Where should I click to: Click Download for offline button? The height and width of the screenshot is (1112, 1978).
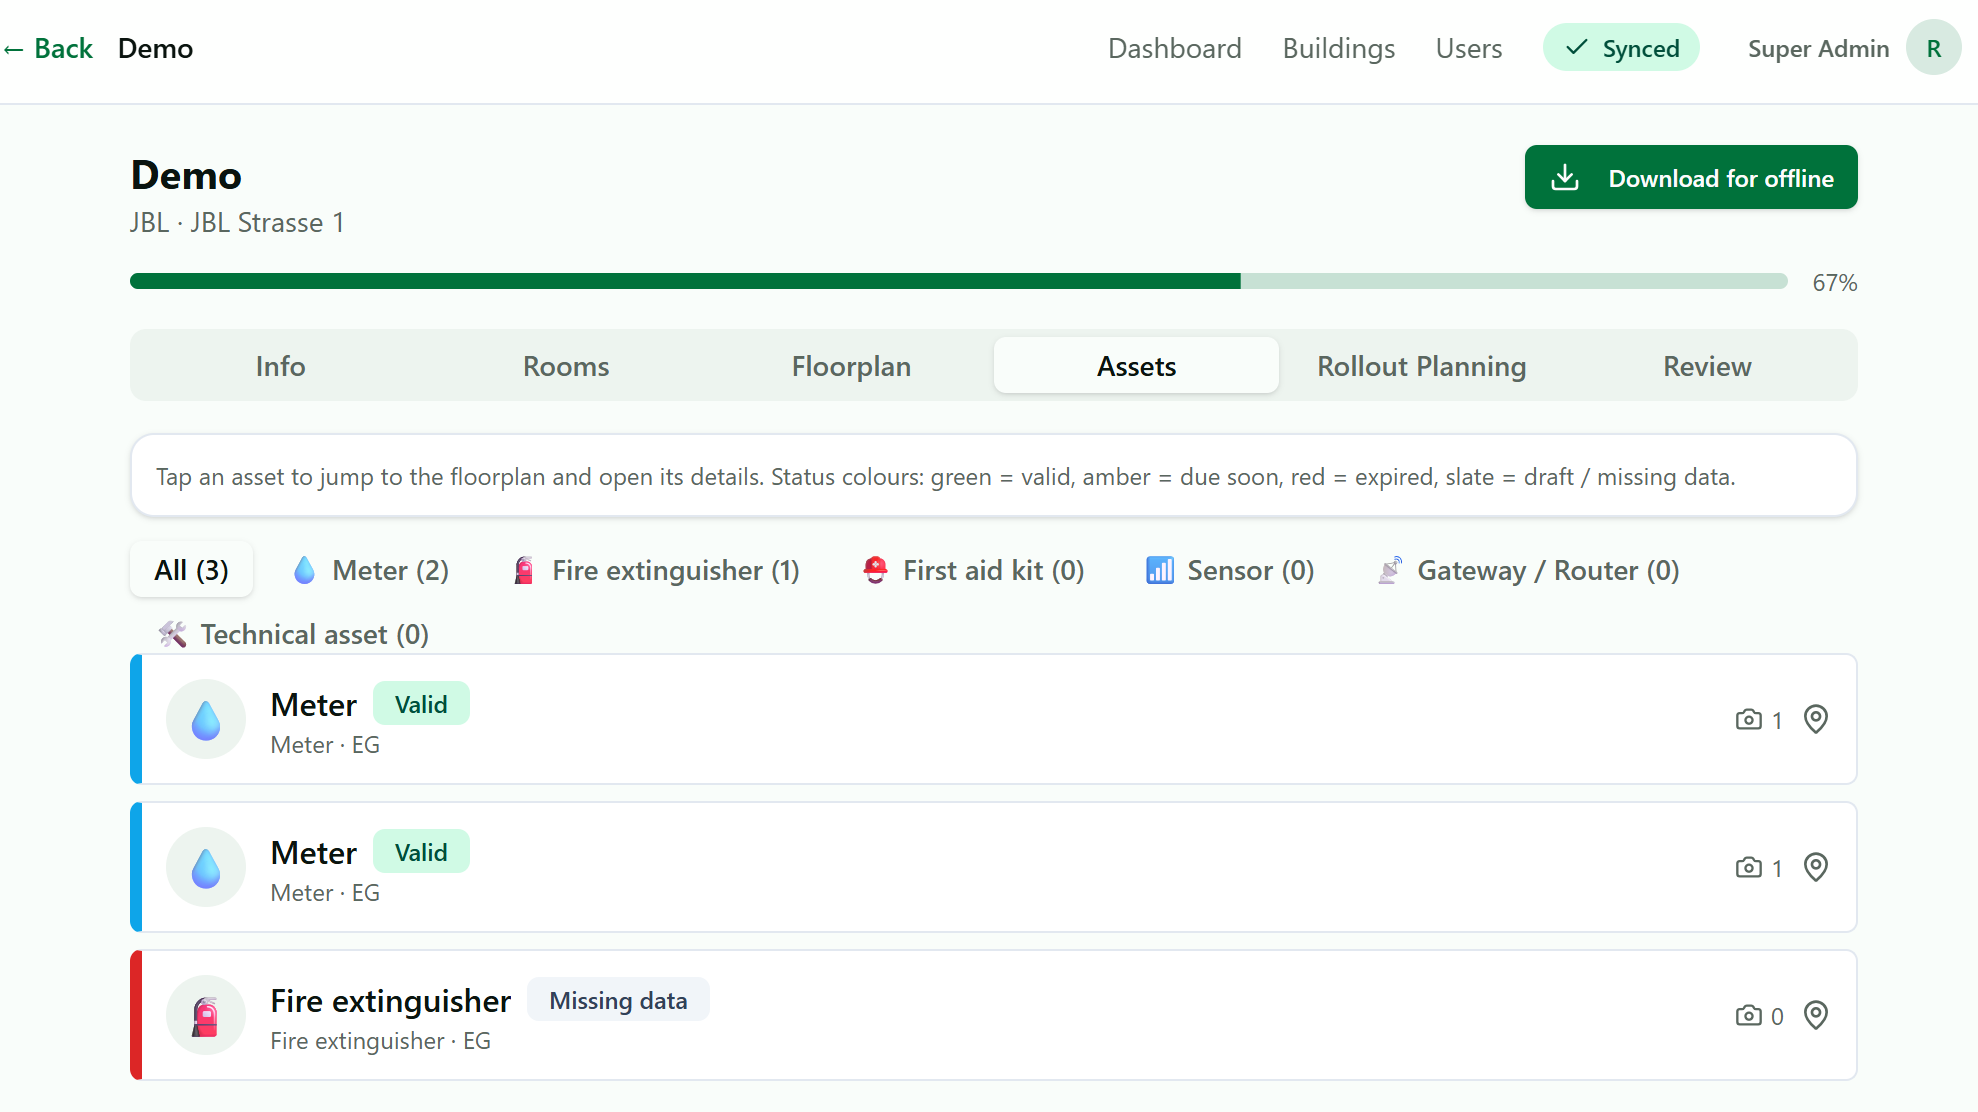(1690, 177)
